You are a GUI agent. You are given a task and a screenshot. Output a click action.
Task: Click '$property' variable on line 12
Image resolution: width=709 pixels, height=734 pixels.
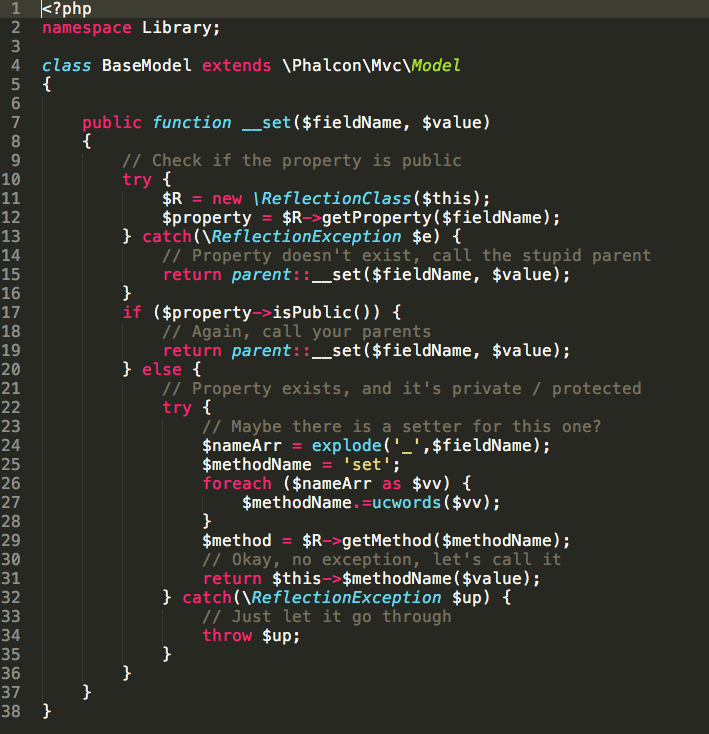pos(207,218)
